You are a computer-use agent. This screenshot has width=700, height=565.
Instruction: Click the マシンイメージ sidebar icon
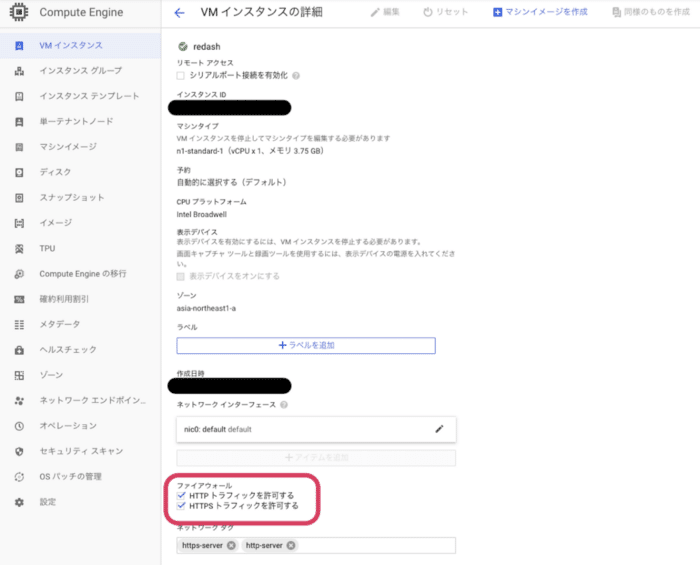19,147
